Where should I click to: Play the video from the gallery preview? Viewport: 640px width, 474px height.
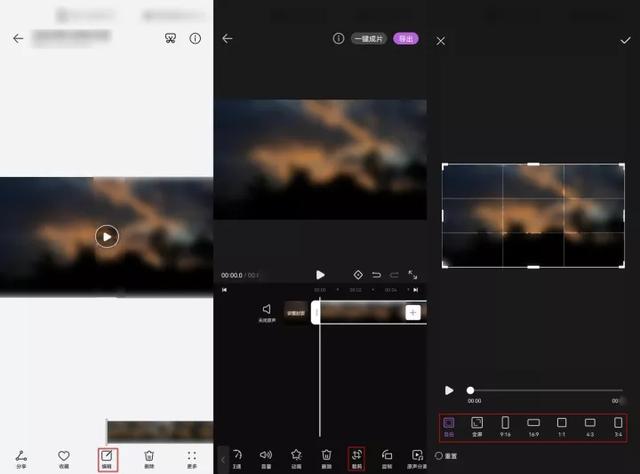106,236
